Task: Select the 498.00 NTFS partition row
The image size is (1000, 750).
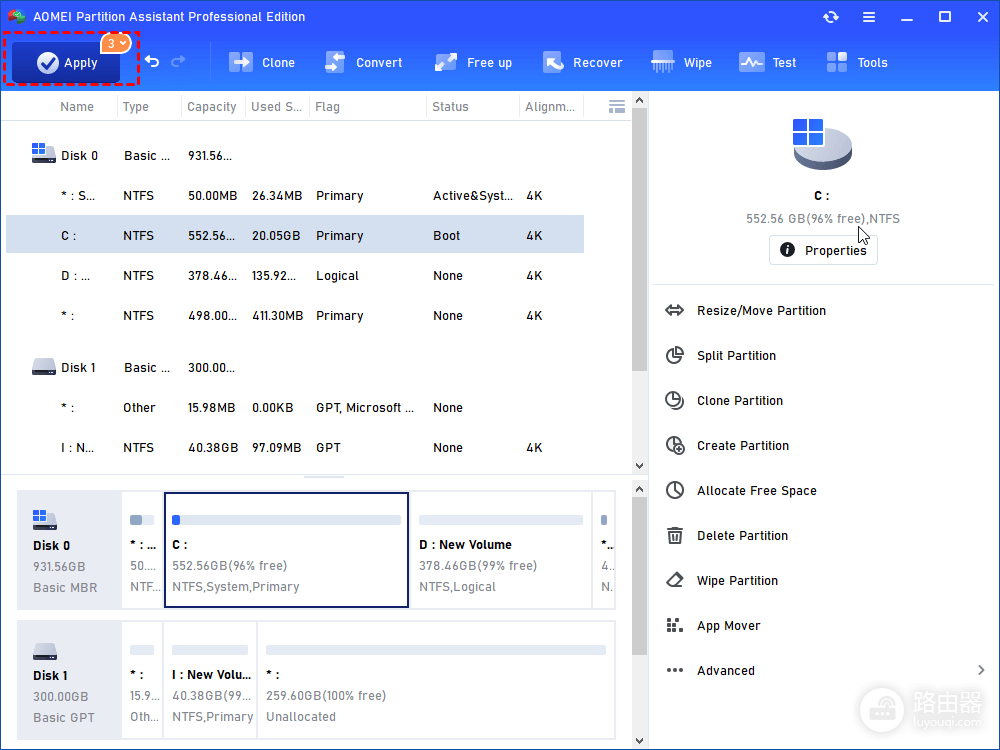Action: tap(295, 316)
